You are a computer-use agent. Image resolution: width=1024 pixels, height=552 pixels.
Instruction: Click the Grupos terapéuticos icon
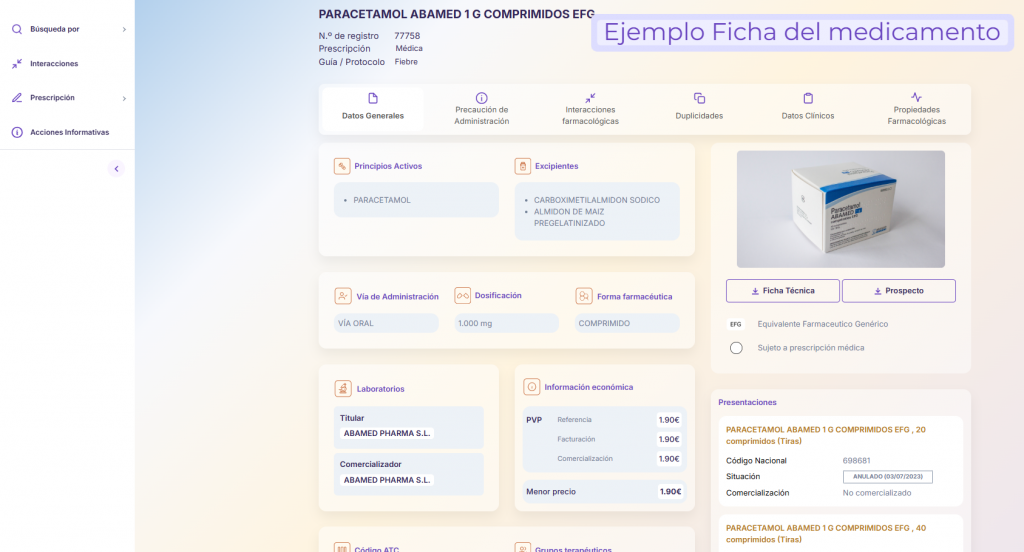(x=522, y=547)
